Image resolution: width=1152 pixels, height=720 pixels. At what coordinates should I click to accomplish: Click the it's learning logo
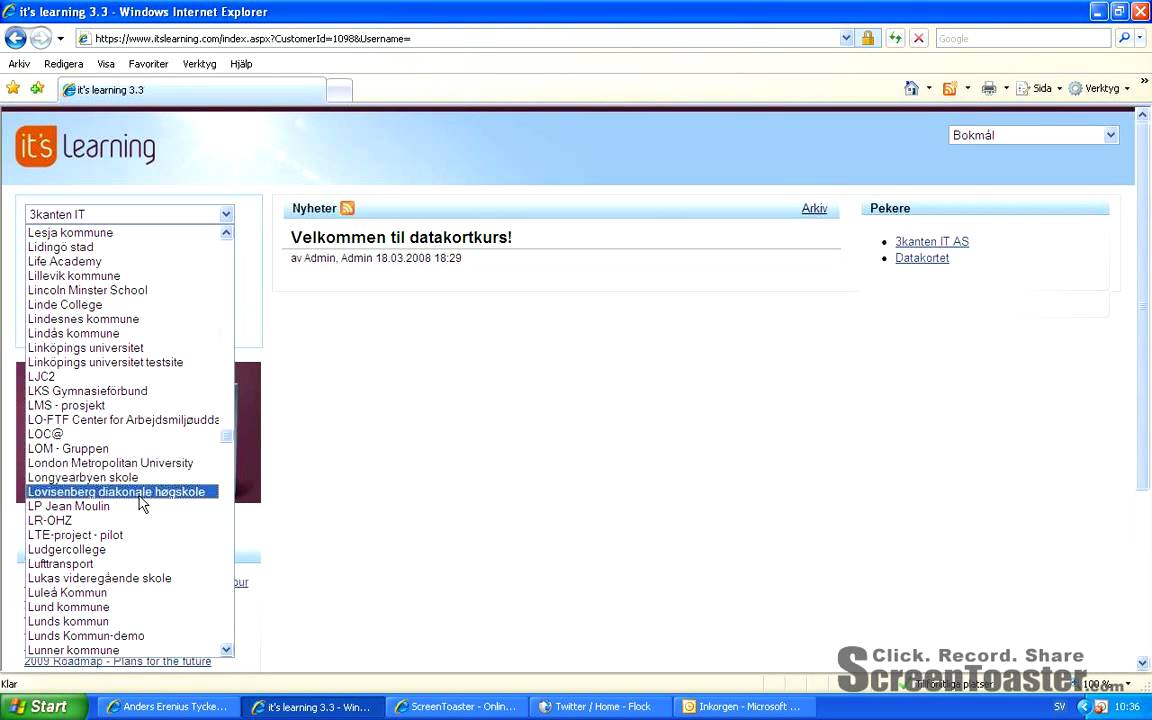click(85, 146)
